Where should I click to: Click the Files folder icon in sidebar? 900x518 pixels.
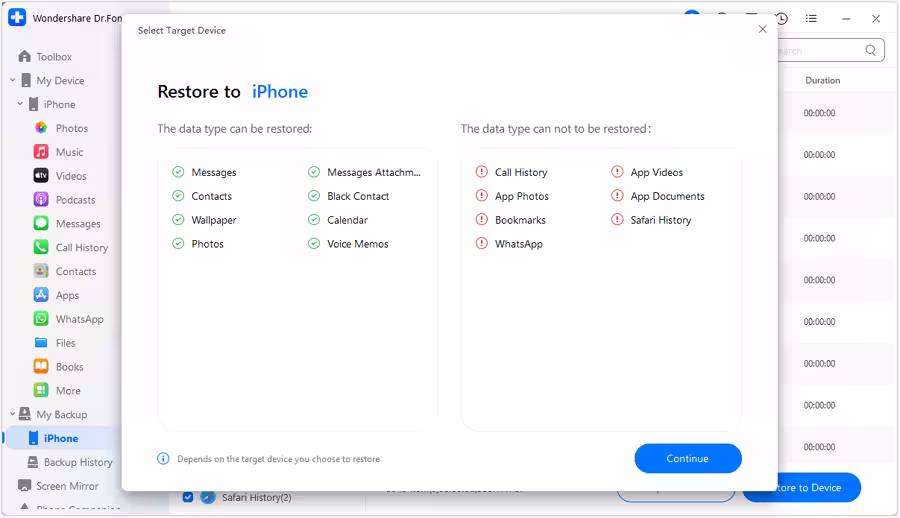(41, 343)
